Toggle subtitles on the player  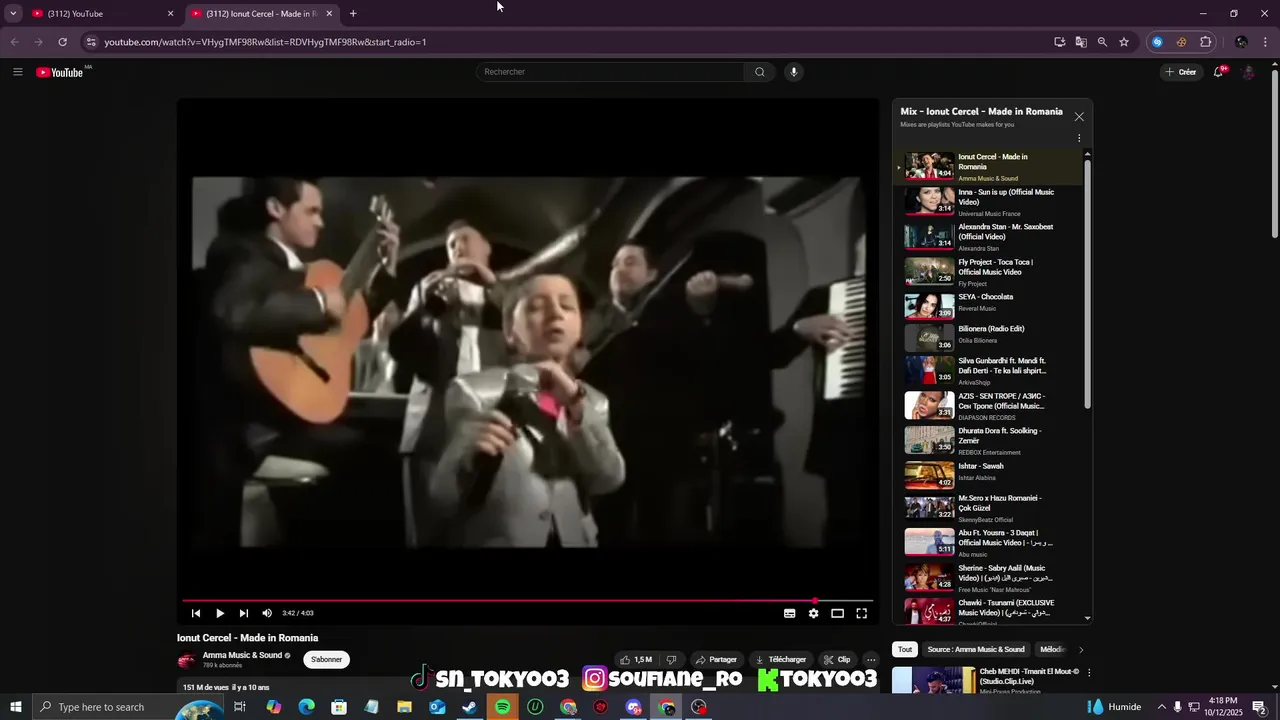(790, 613)
